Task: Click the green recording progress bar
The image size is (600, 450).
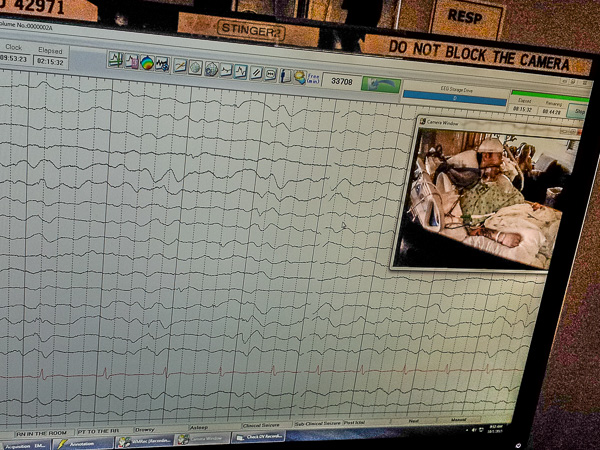Action: 549,96
